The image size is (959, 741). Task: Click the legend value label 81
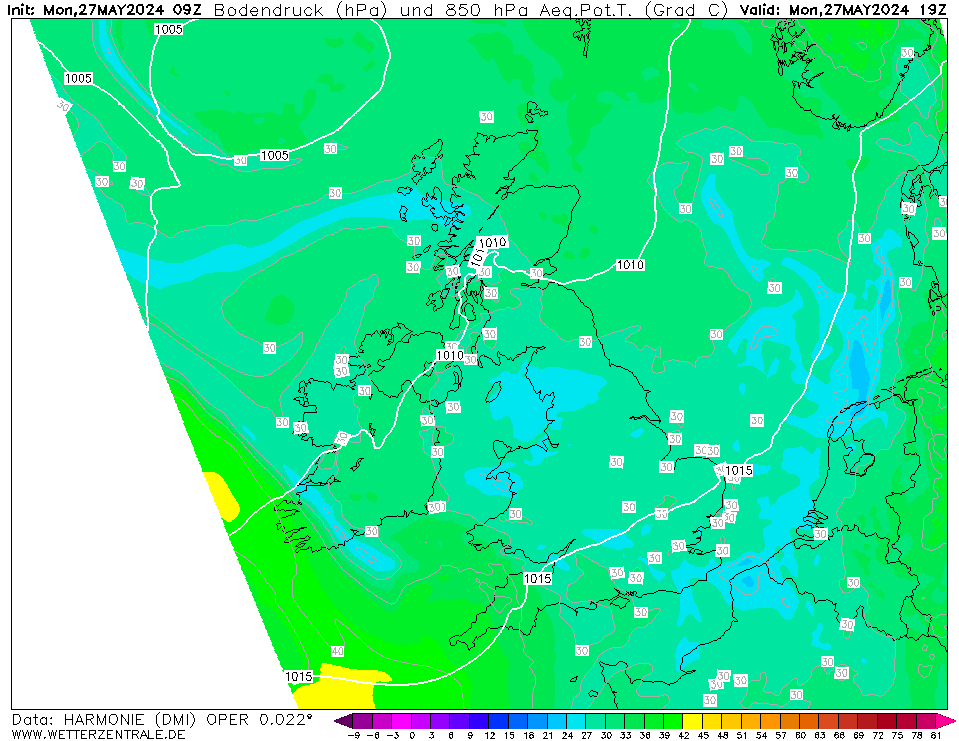click(936, 735)
